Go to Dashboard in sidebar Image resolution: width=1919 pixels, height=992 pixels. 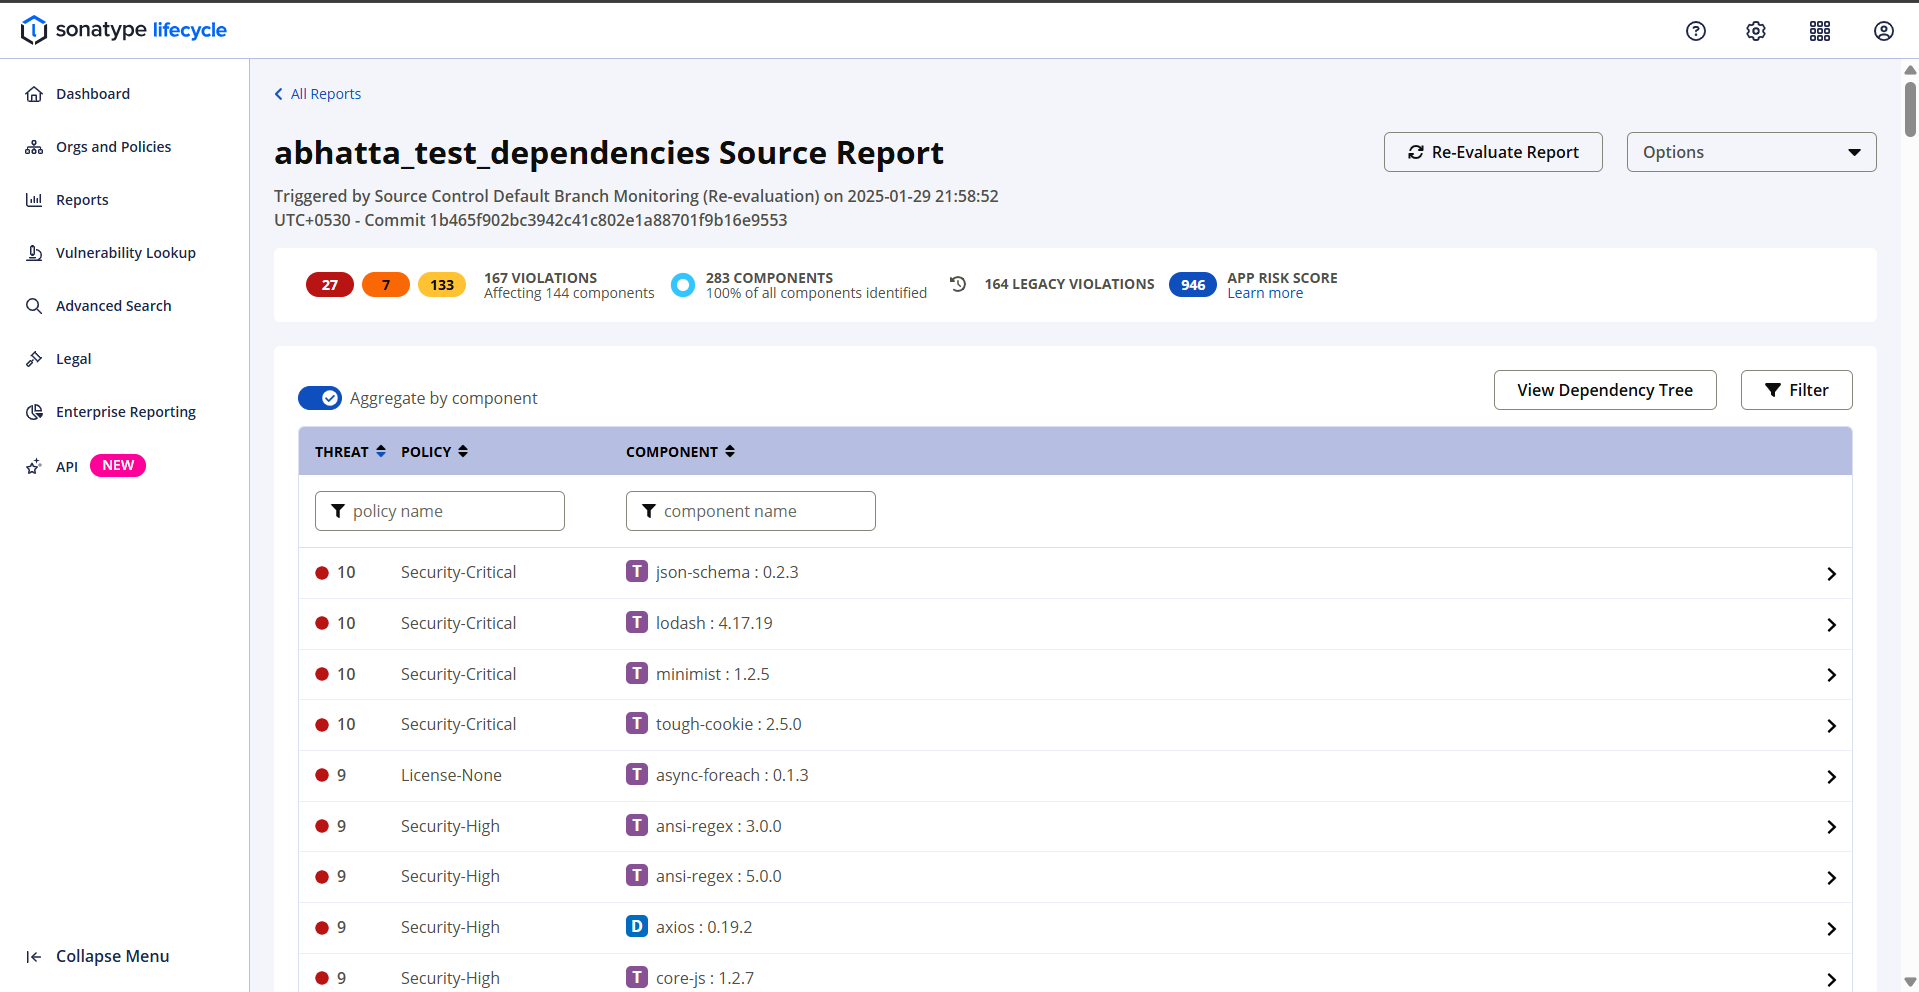click(x=93, y=94)
